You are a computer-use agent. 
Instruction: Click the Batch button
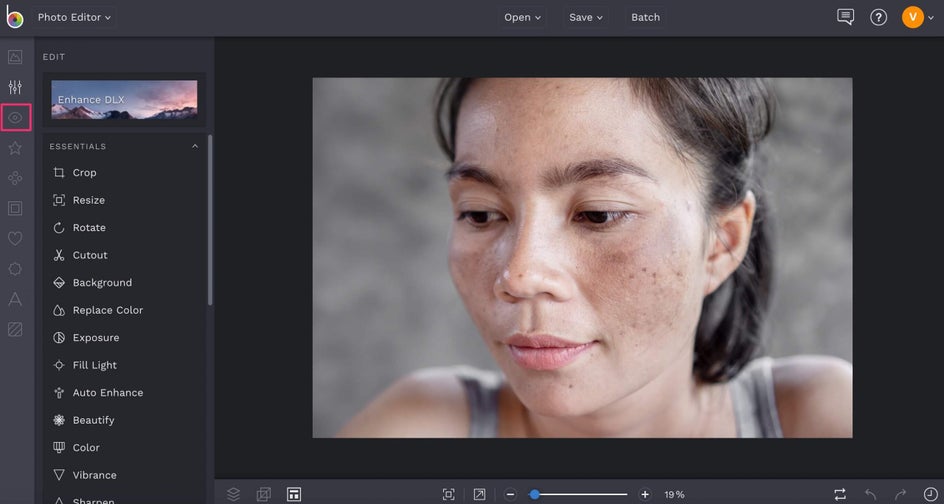click(x=645, y=17)
